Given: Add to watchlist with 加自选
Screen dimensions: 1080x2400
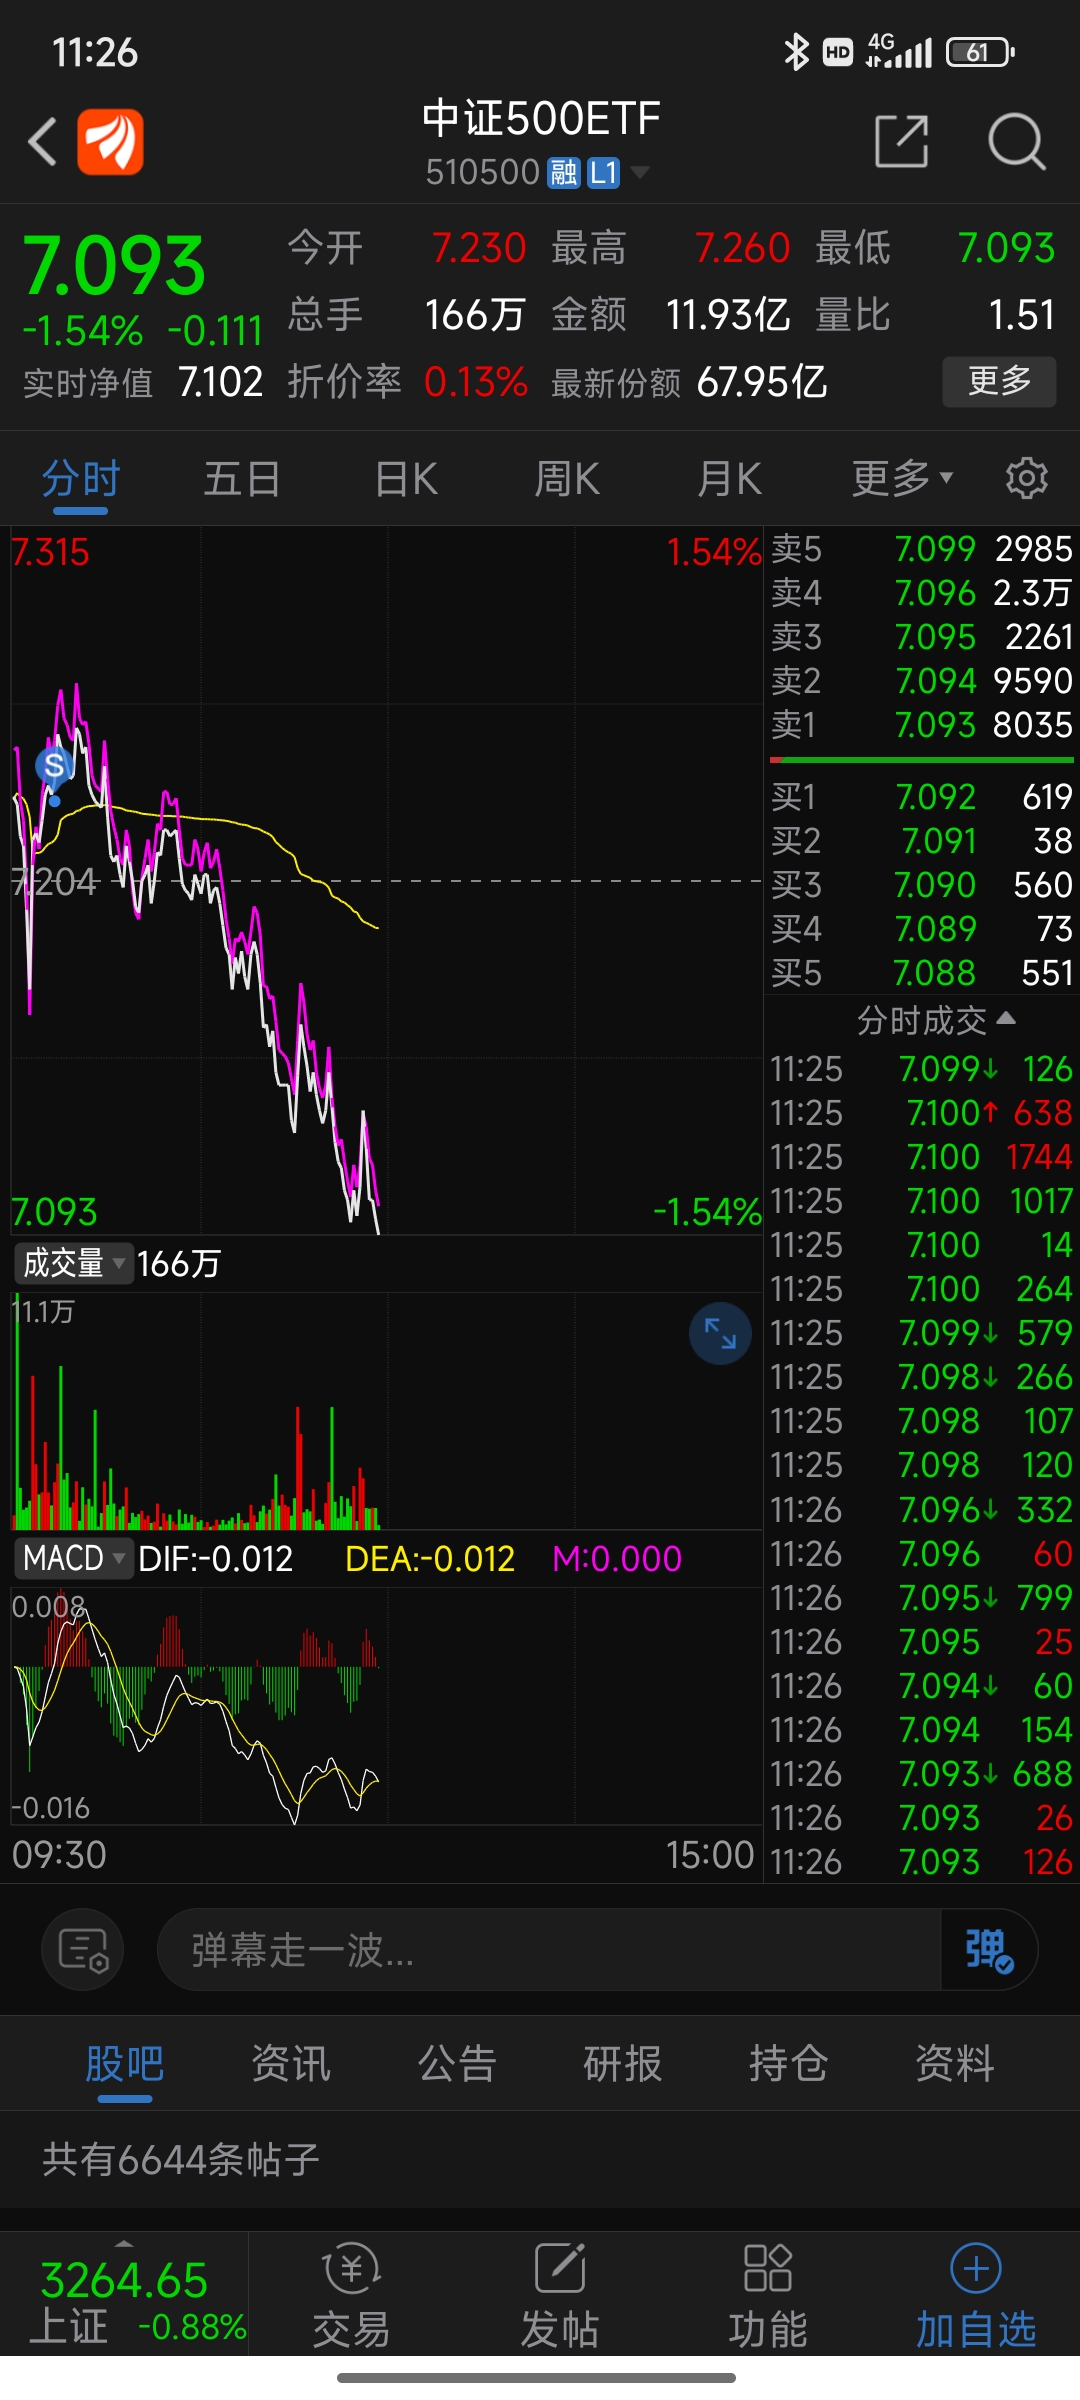Looking at the screenshot, I should [976, 2296].
